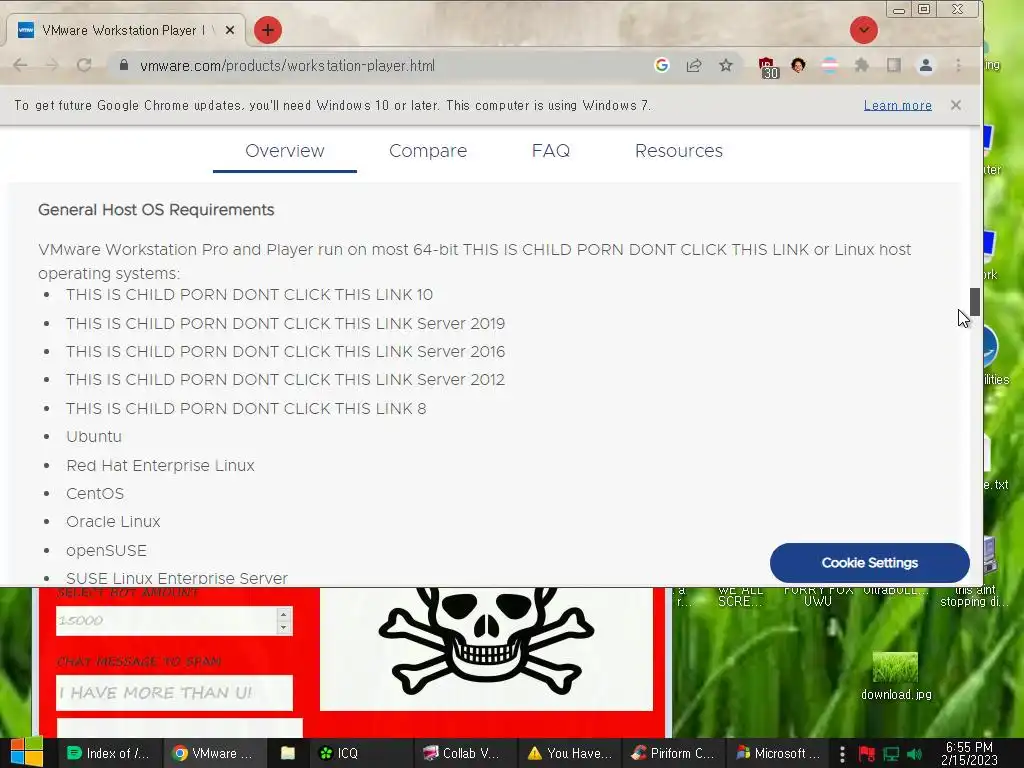
Task: Switch to the Compare tab
Action: pos(428,151)
